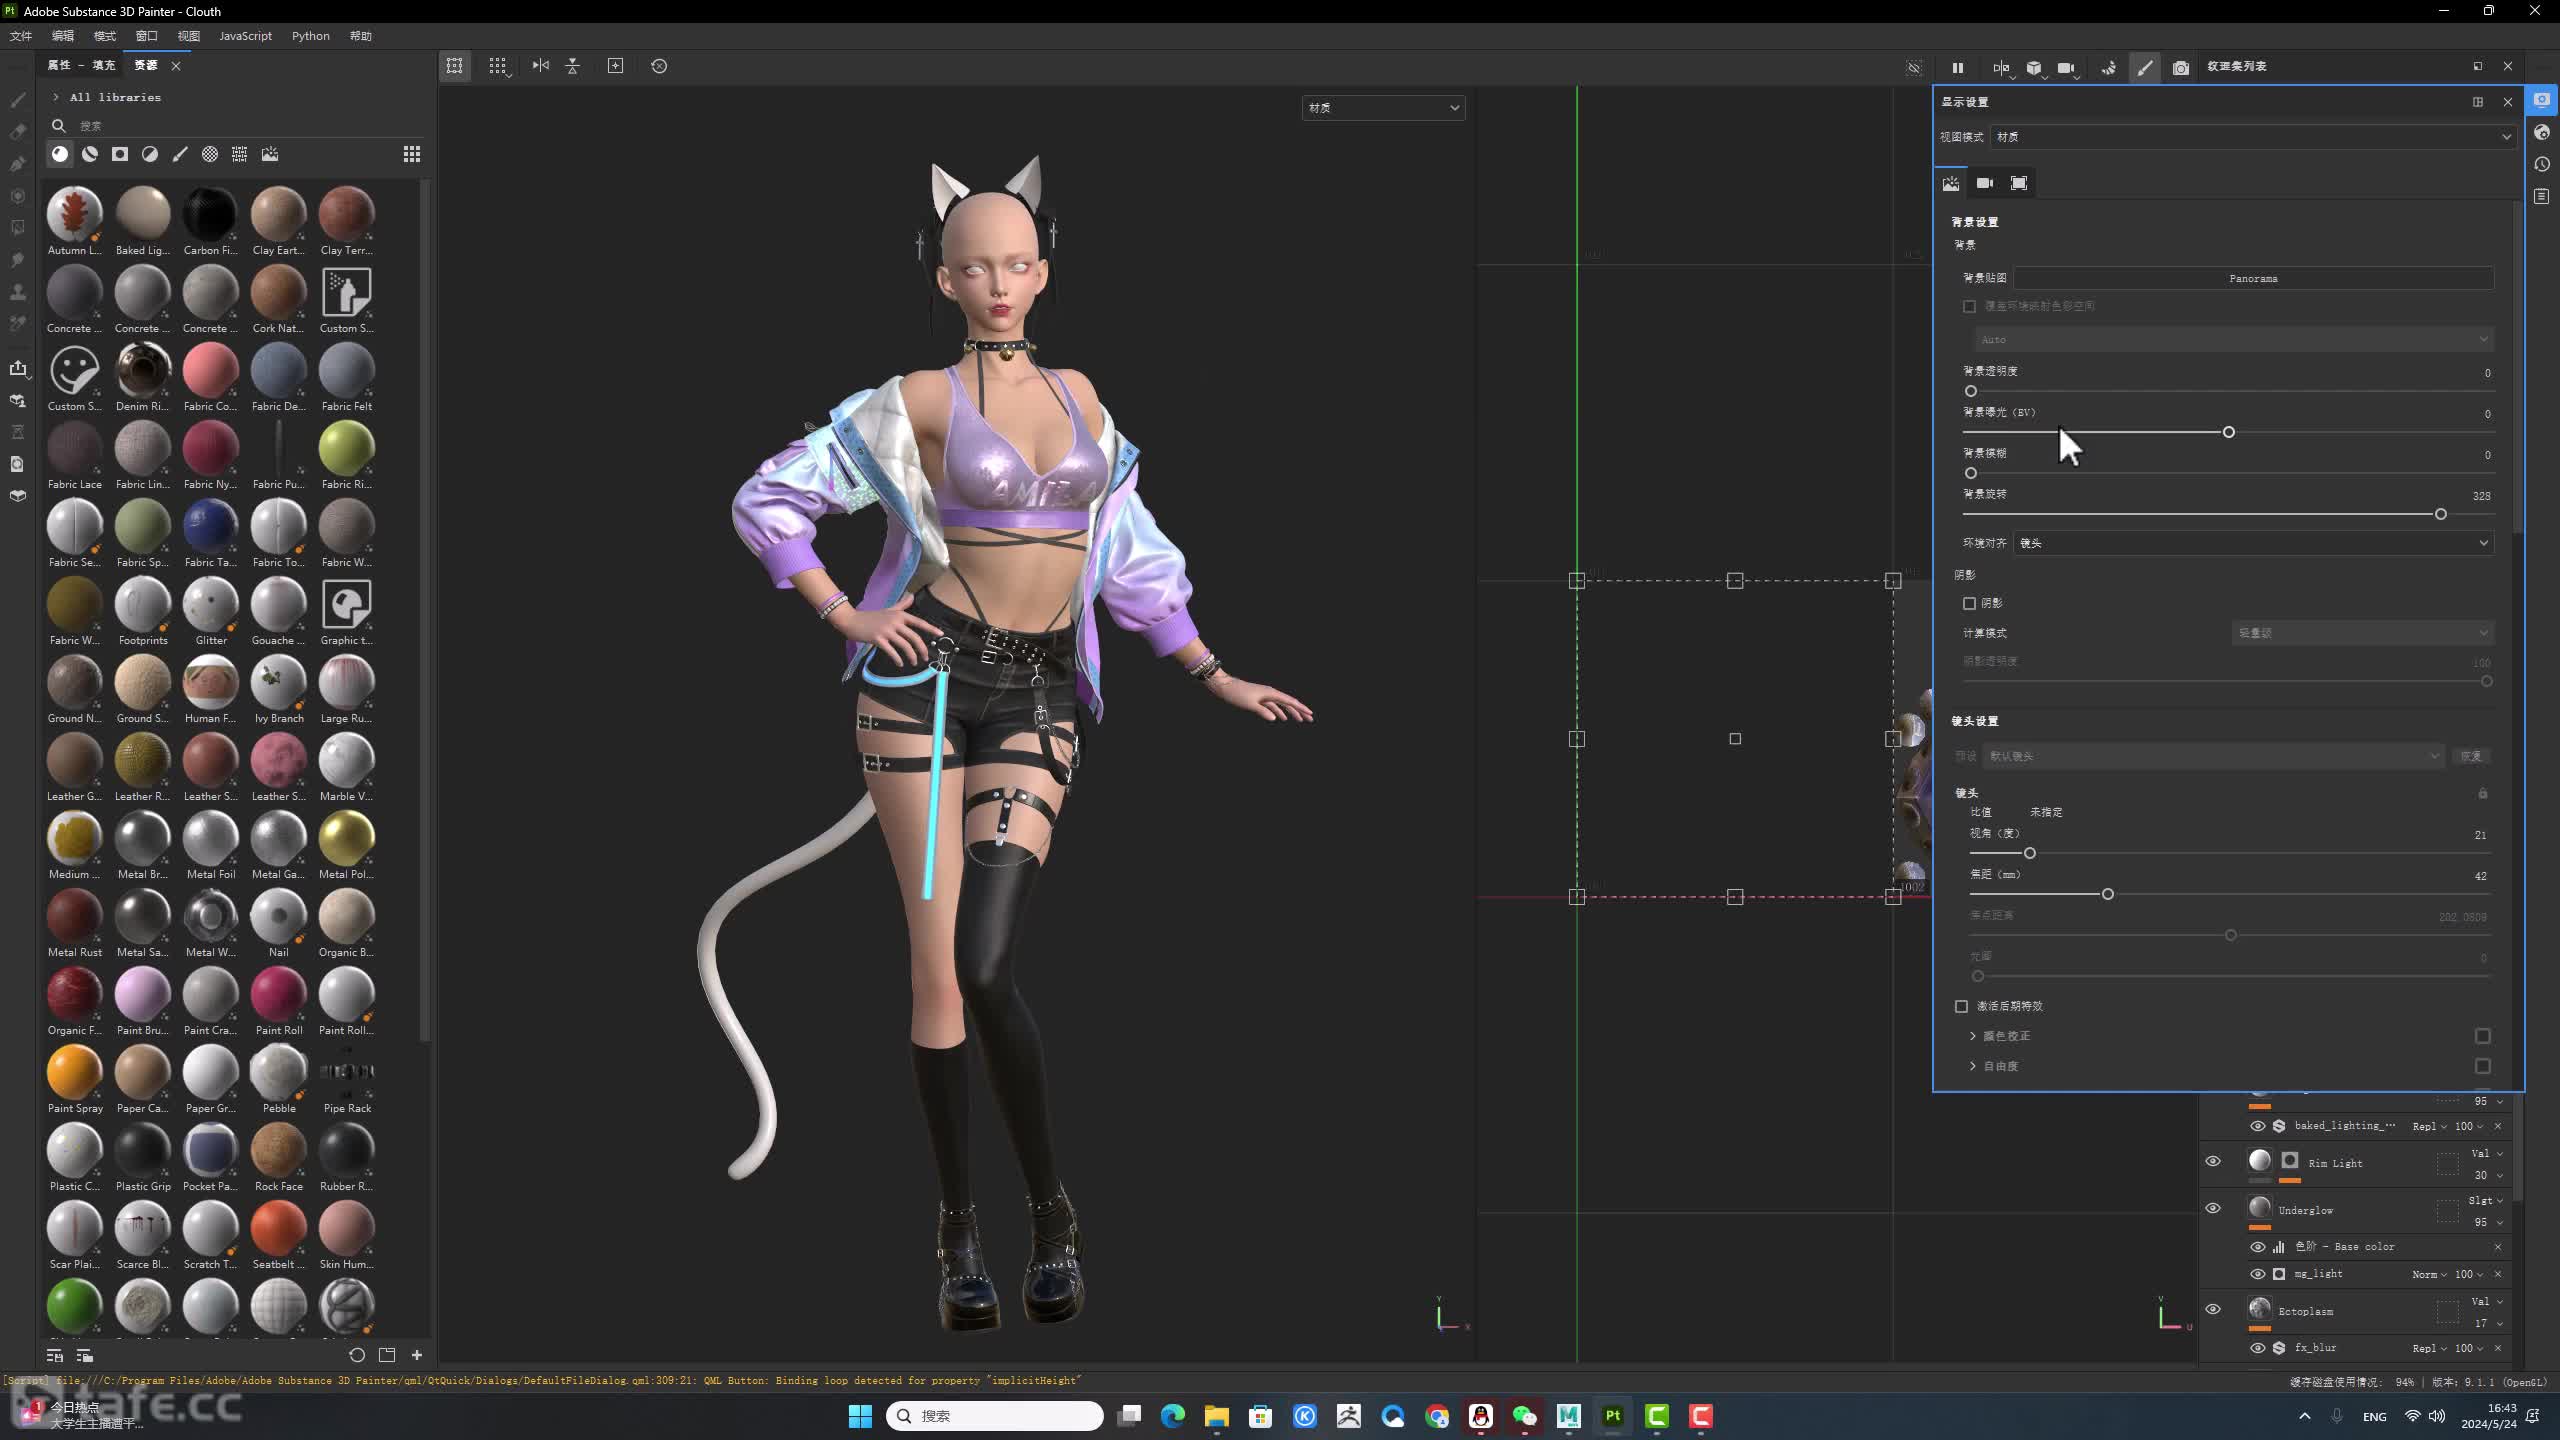The width and height of the screenshot is (2560, 1440).
Task: Click the assets search field
Action: [240, 126]
